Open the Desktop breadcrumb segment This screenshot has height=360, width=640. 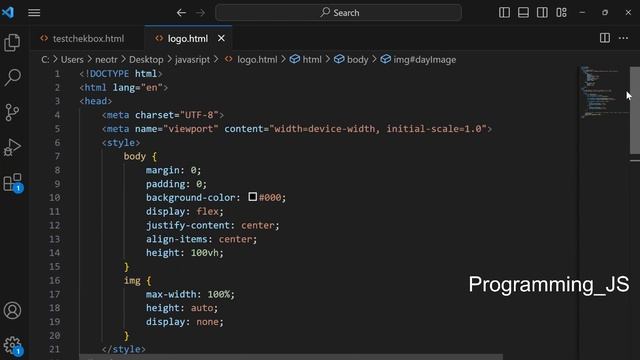tap(146, 60)
